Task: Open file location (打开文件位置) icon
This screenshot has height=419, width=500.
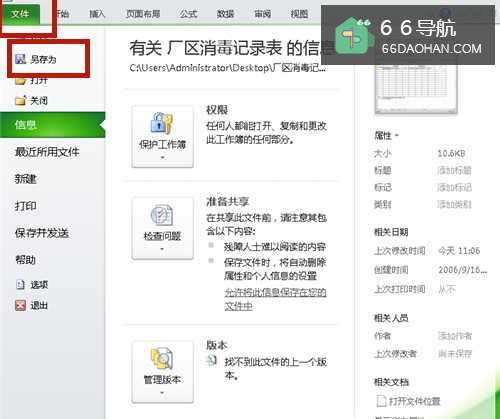Action: (x=381, y=401)
